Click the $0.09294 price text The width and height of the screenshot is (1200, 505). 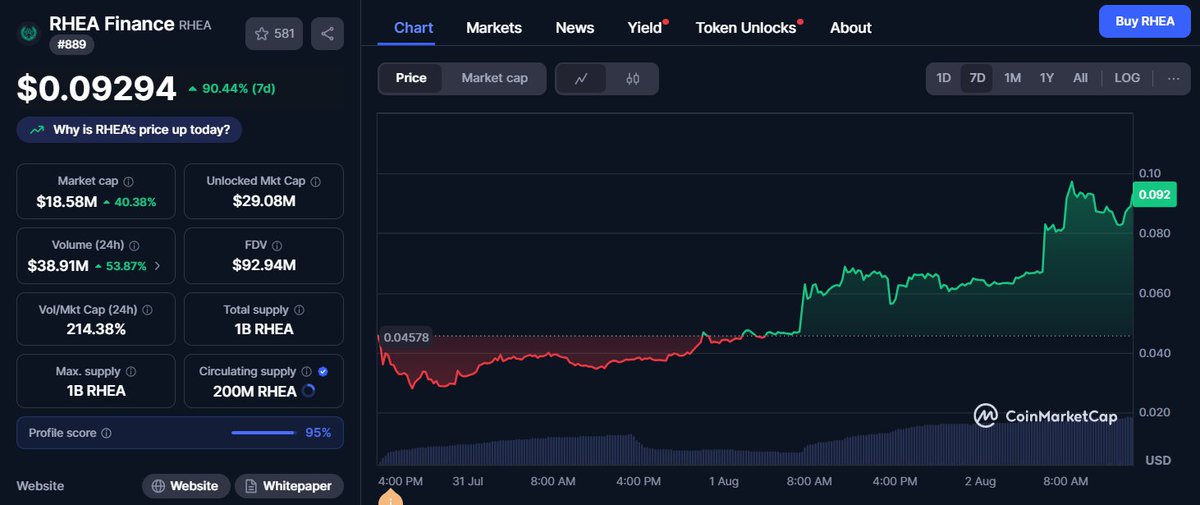coord(97,89)
